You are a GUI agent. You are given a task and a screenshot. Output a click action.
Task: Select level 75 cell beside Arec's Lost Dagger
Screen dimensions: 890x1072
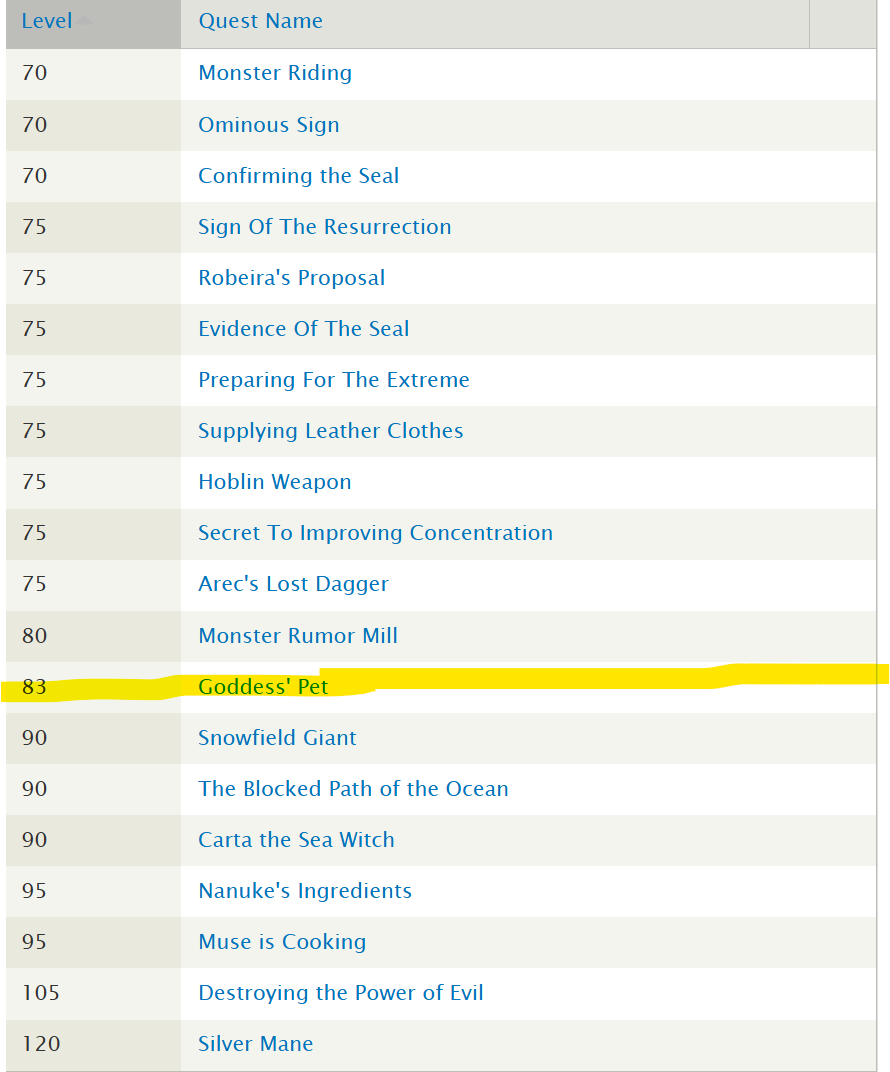pyautogui.click(x=93, y=584)
